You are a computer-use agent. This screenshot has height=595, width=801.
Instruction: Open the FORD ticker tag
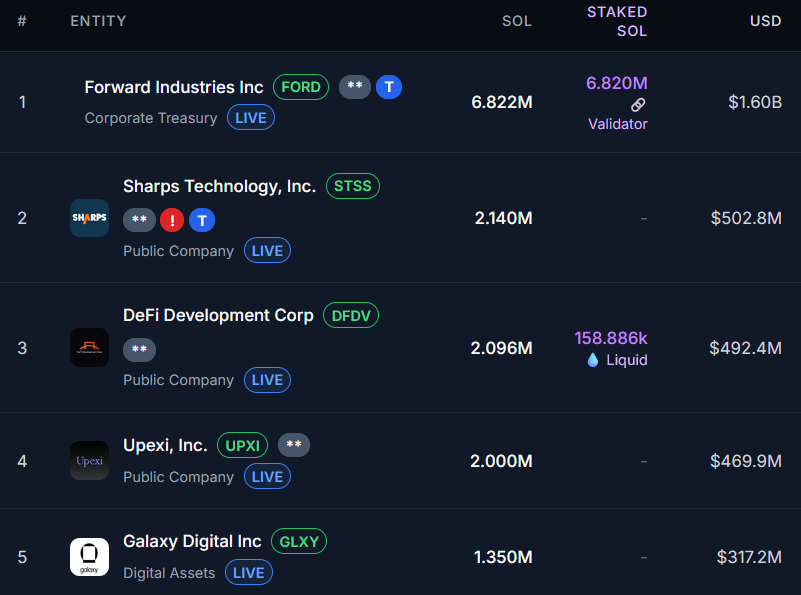301,87
